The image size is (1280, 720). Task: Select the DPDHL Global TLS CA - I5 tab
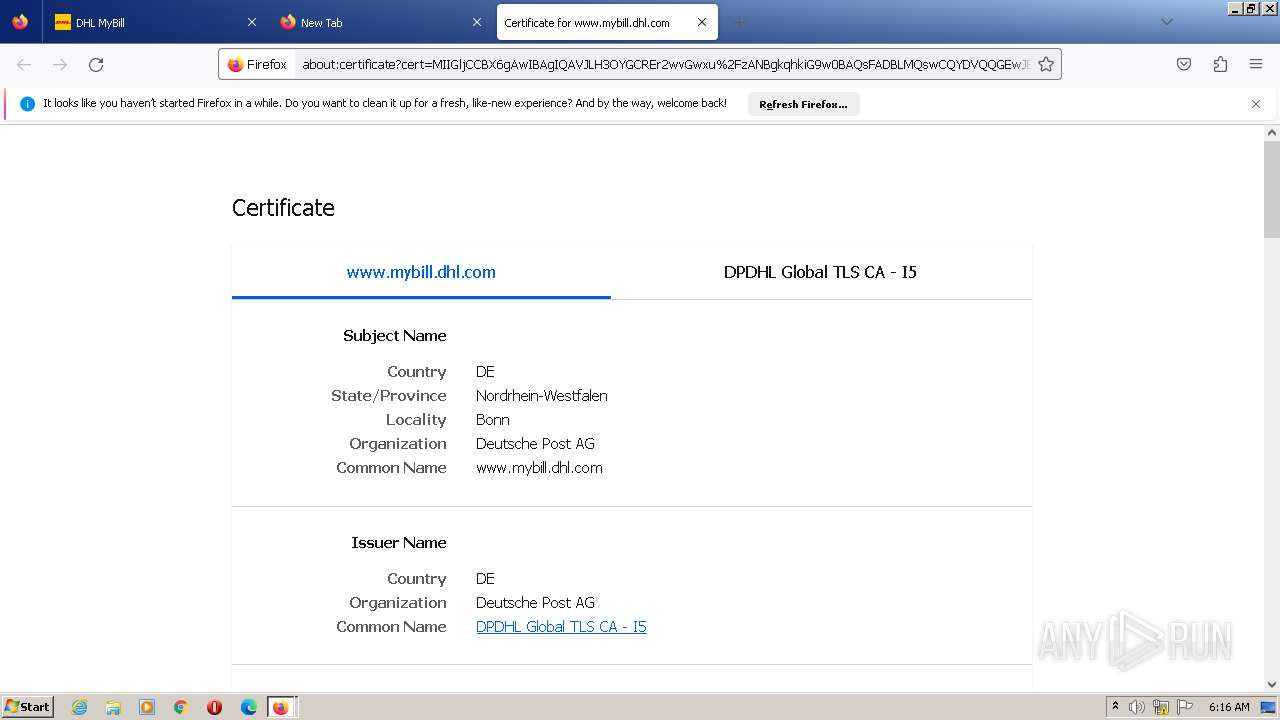[820, 272]
